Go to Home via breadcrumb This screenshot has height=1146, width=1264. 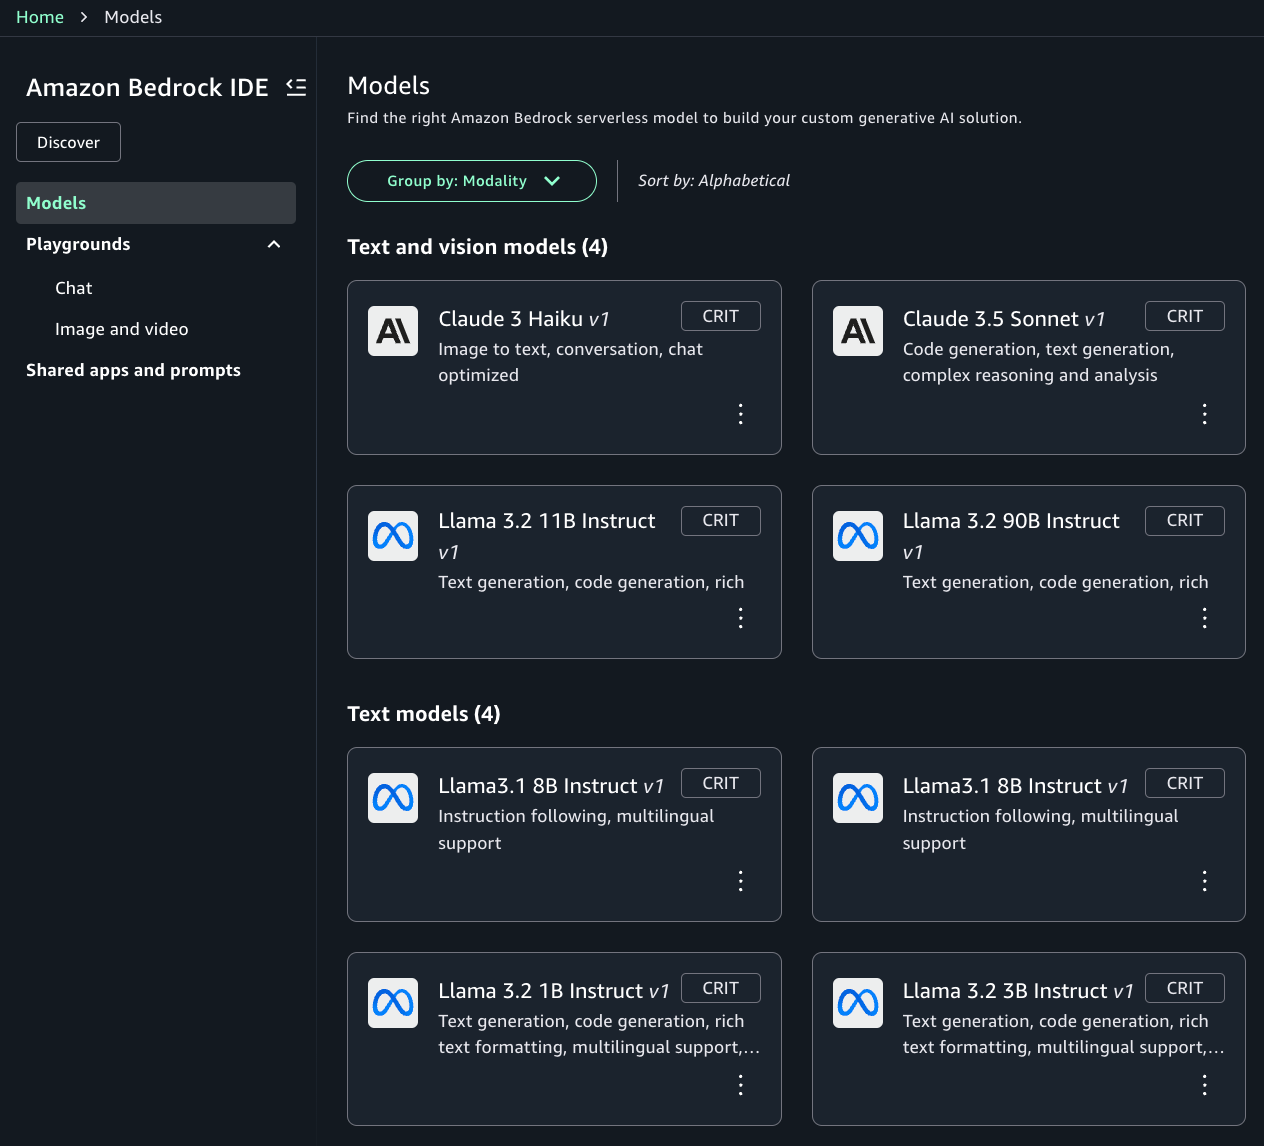pos(40,17)
